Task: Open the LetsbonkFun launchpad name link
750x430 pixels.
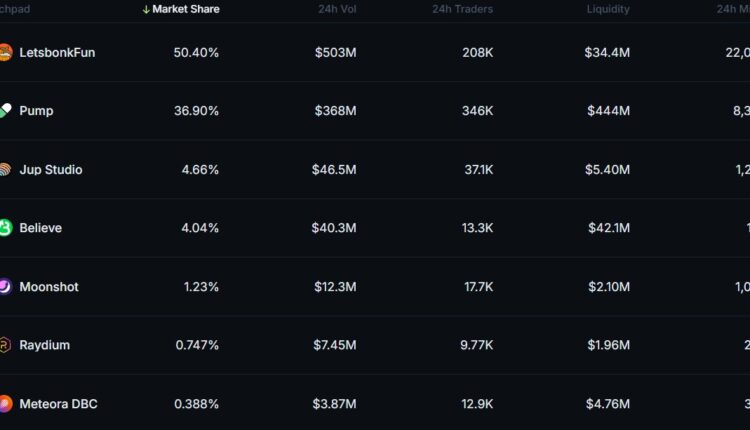Action: (57, 52)
